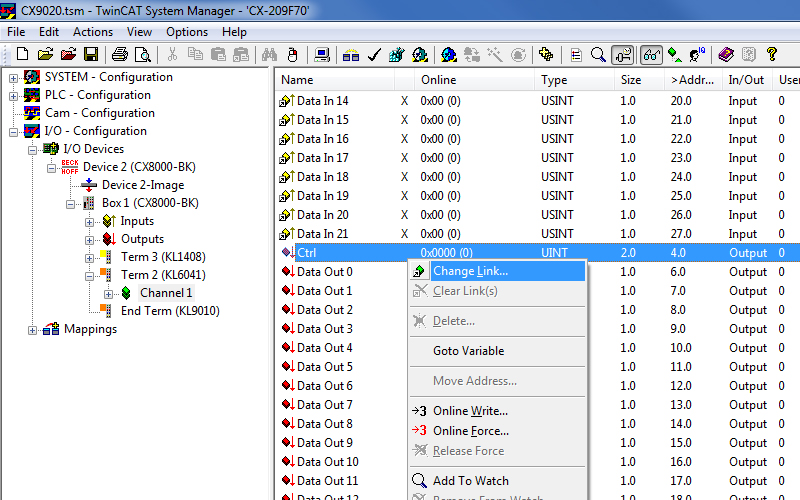The height and width of the screenshot is (500, 800).
Task: Select Device 2-Image in the tree
Action: pos(143,185)
